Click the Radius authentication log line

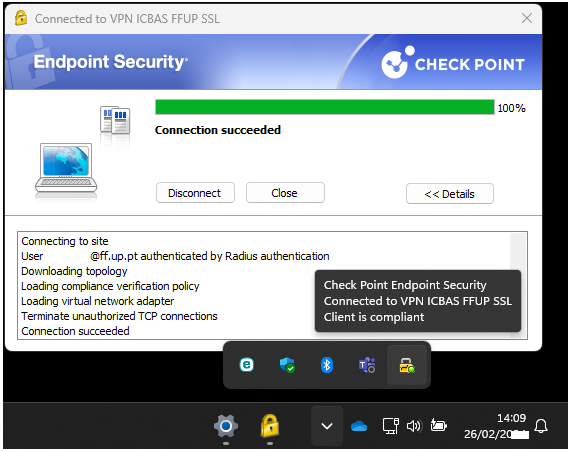pyautogui.click(x=175, y=256)
